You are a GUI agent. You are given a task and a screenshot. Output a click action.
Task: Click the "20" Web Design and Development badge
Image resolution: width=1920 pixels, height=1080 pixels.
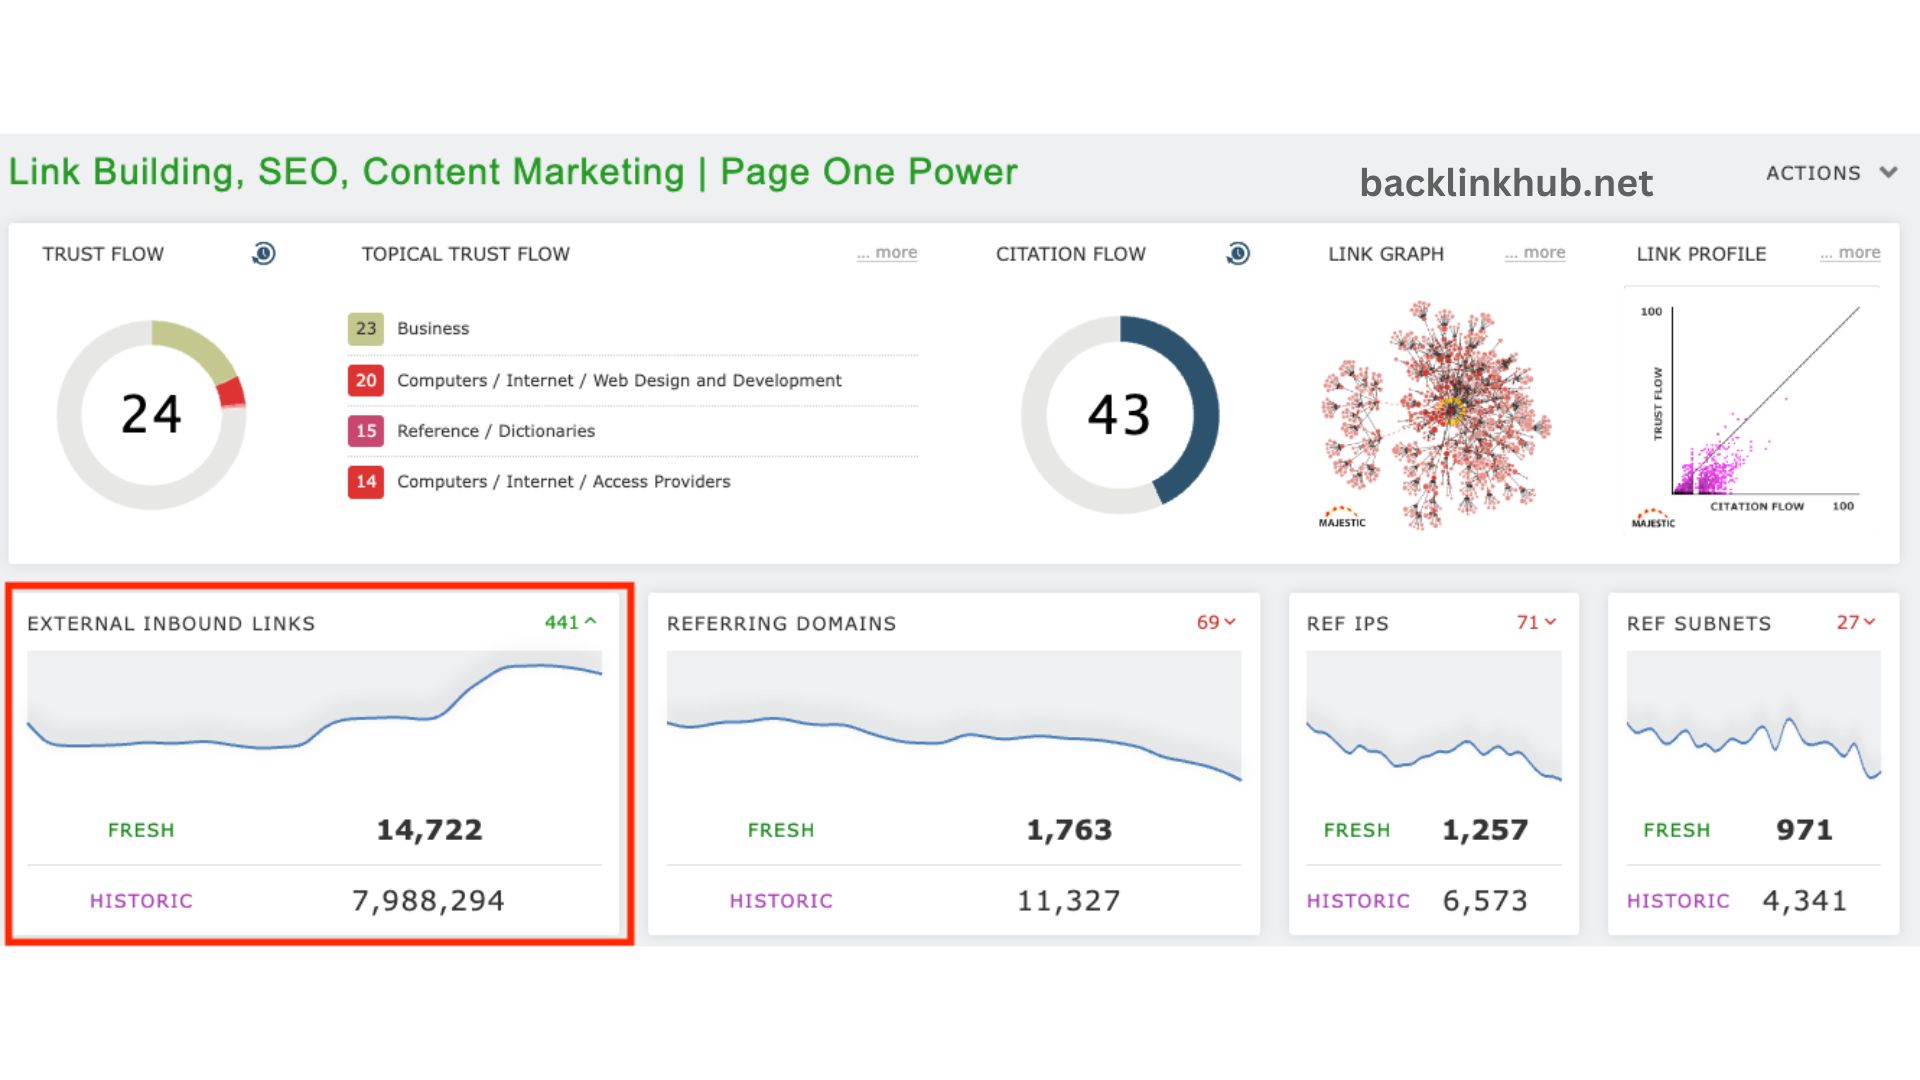point(366,380)
